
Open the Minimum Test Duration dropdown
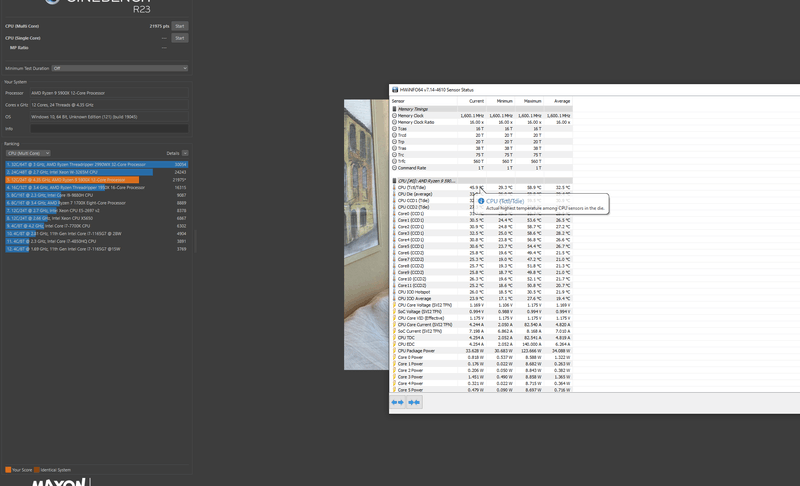[120, 68]
